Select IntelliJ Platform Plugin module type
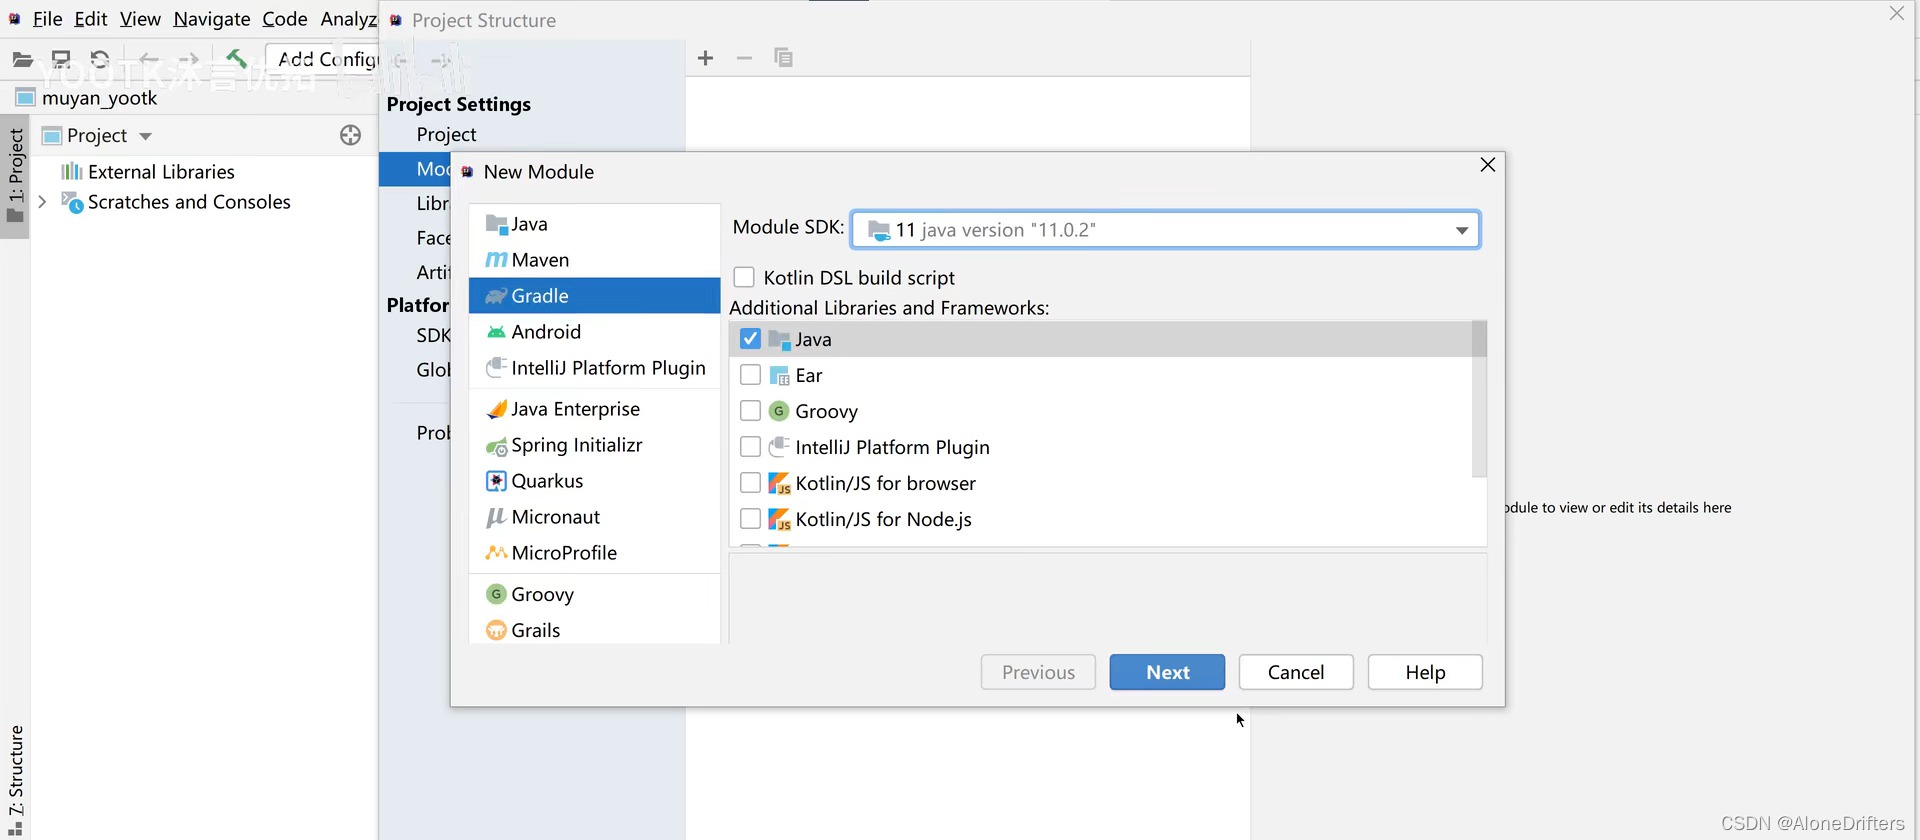The image size is (1920, 840). click(x=594, y=368)
